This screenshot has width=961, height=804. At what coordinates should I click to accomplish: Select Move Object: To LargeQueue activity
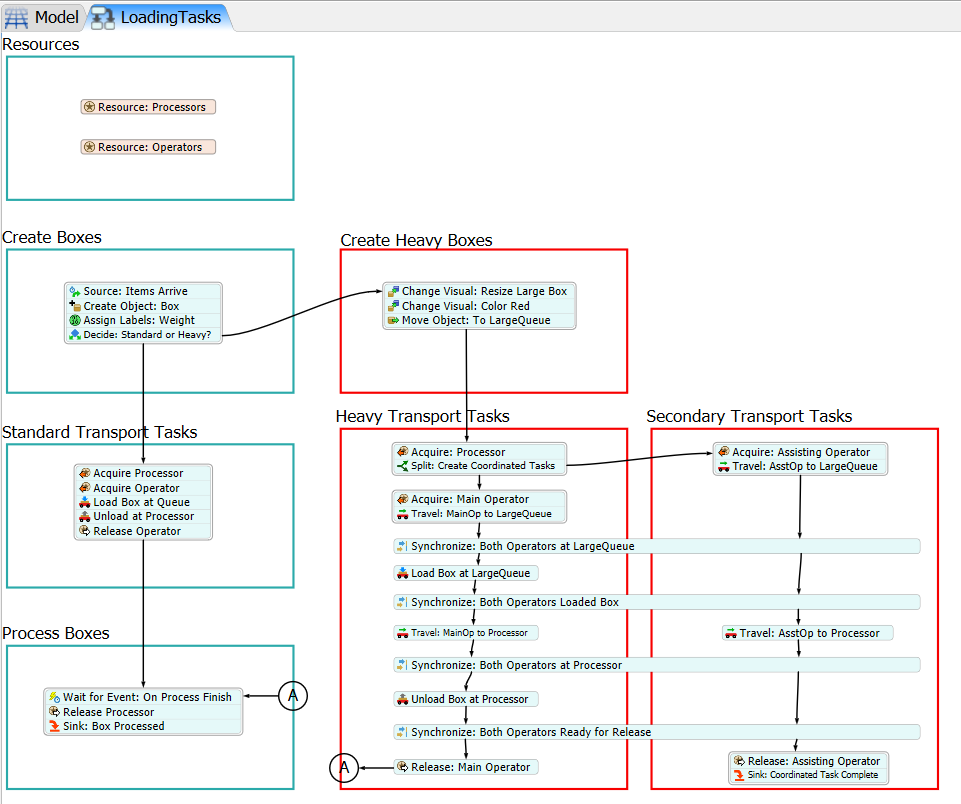click(x=479, y=320)
